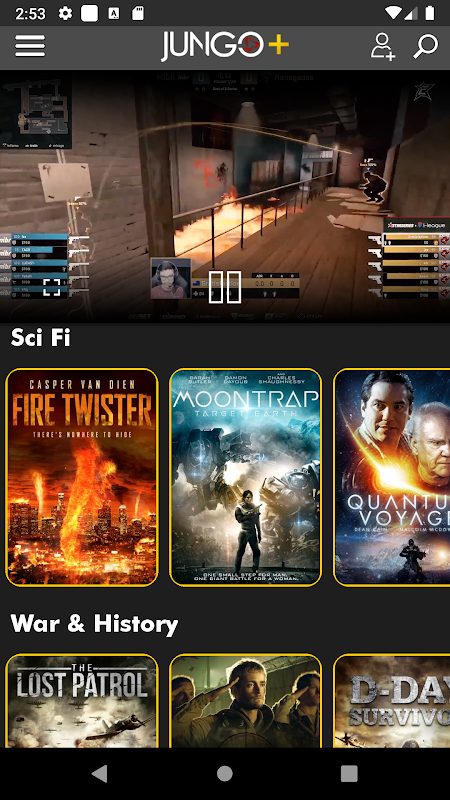The height and width of the screenshot is (800, 450).
Task: Tap the Android home circle button
Action: point(224,773)
